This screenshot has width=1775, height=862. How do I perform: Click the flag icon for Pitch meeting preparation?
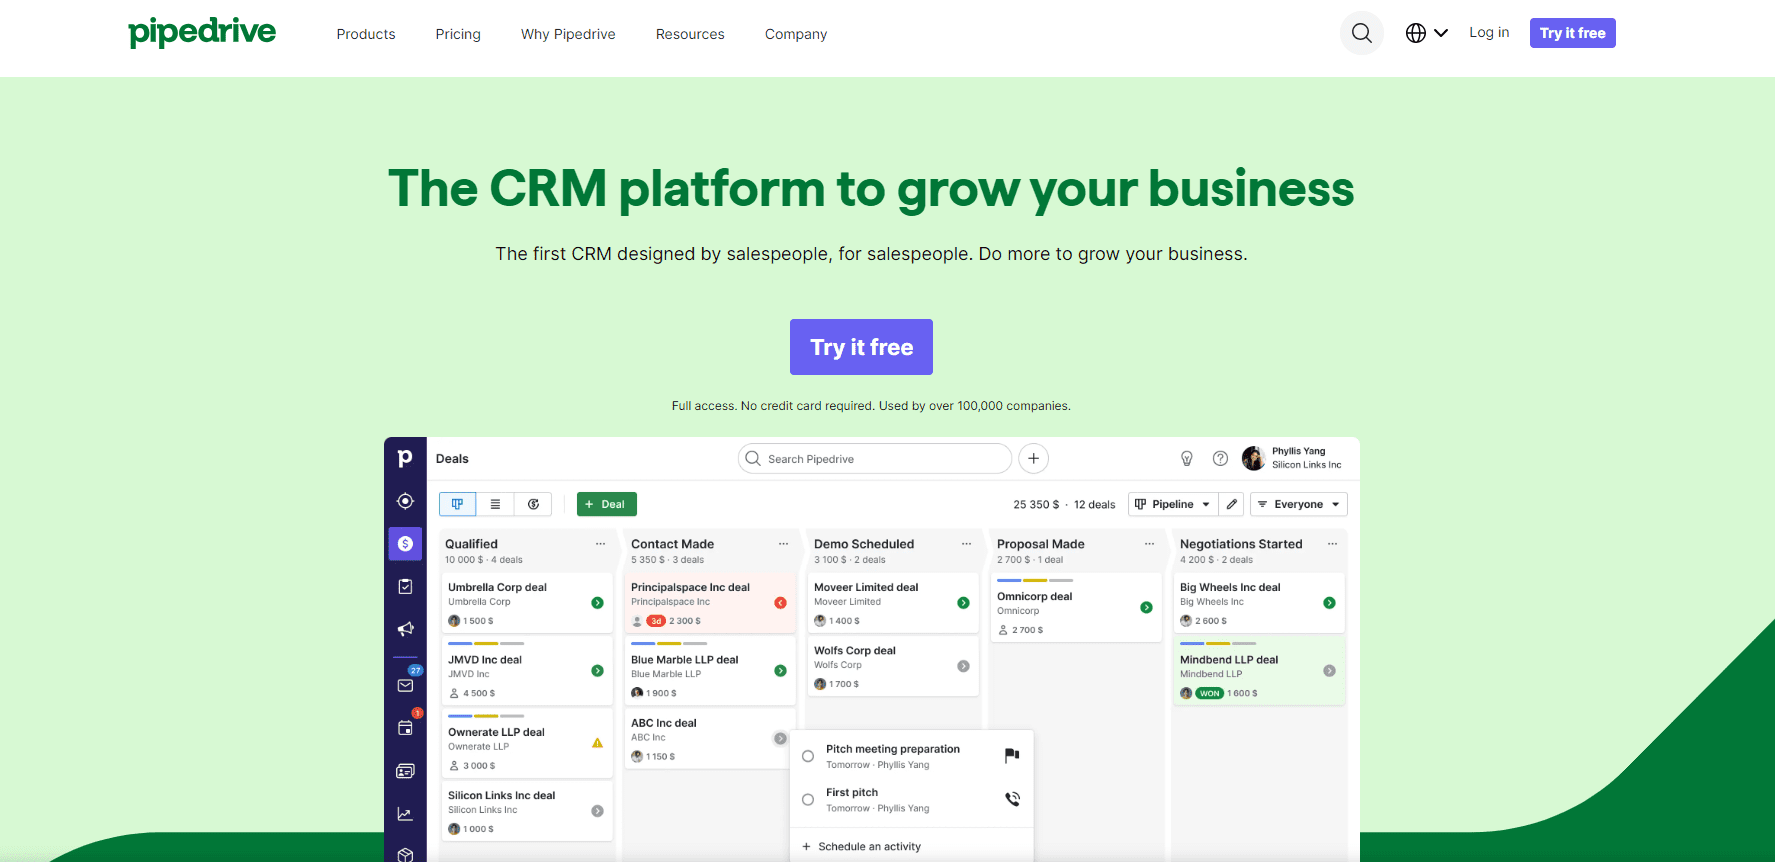[1012, 755]
